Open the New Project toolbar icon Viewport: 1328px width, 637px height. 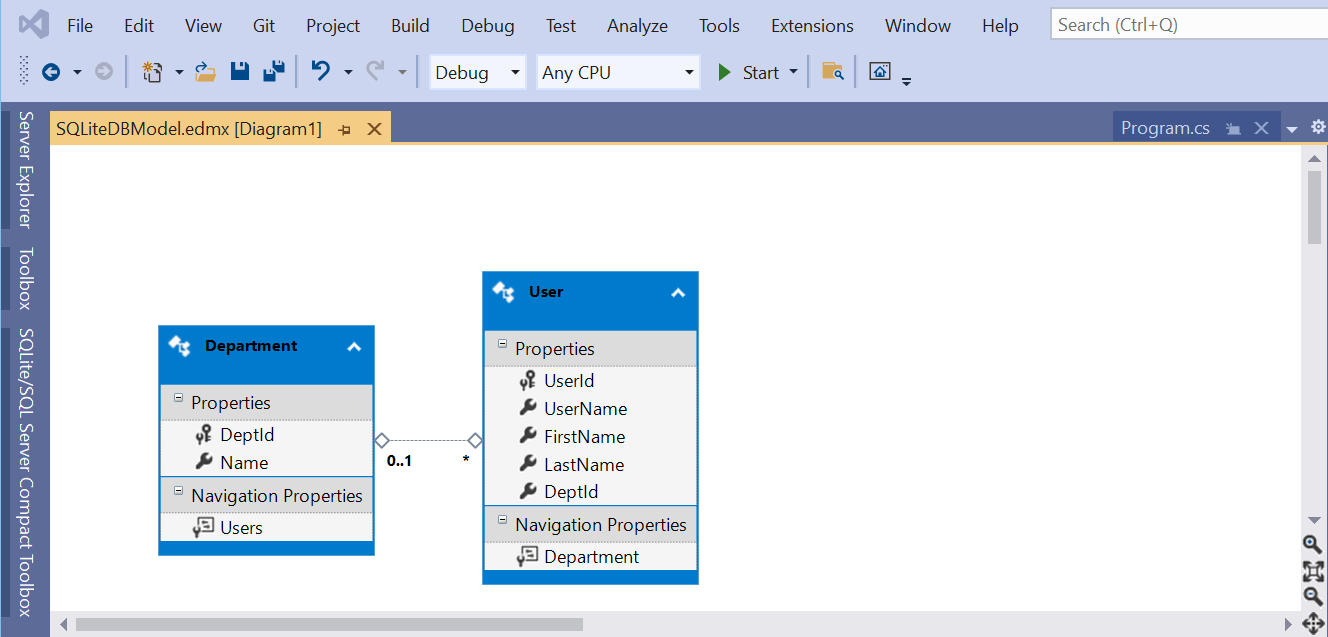click(152, 71)
